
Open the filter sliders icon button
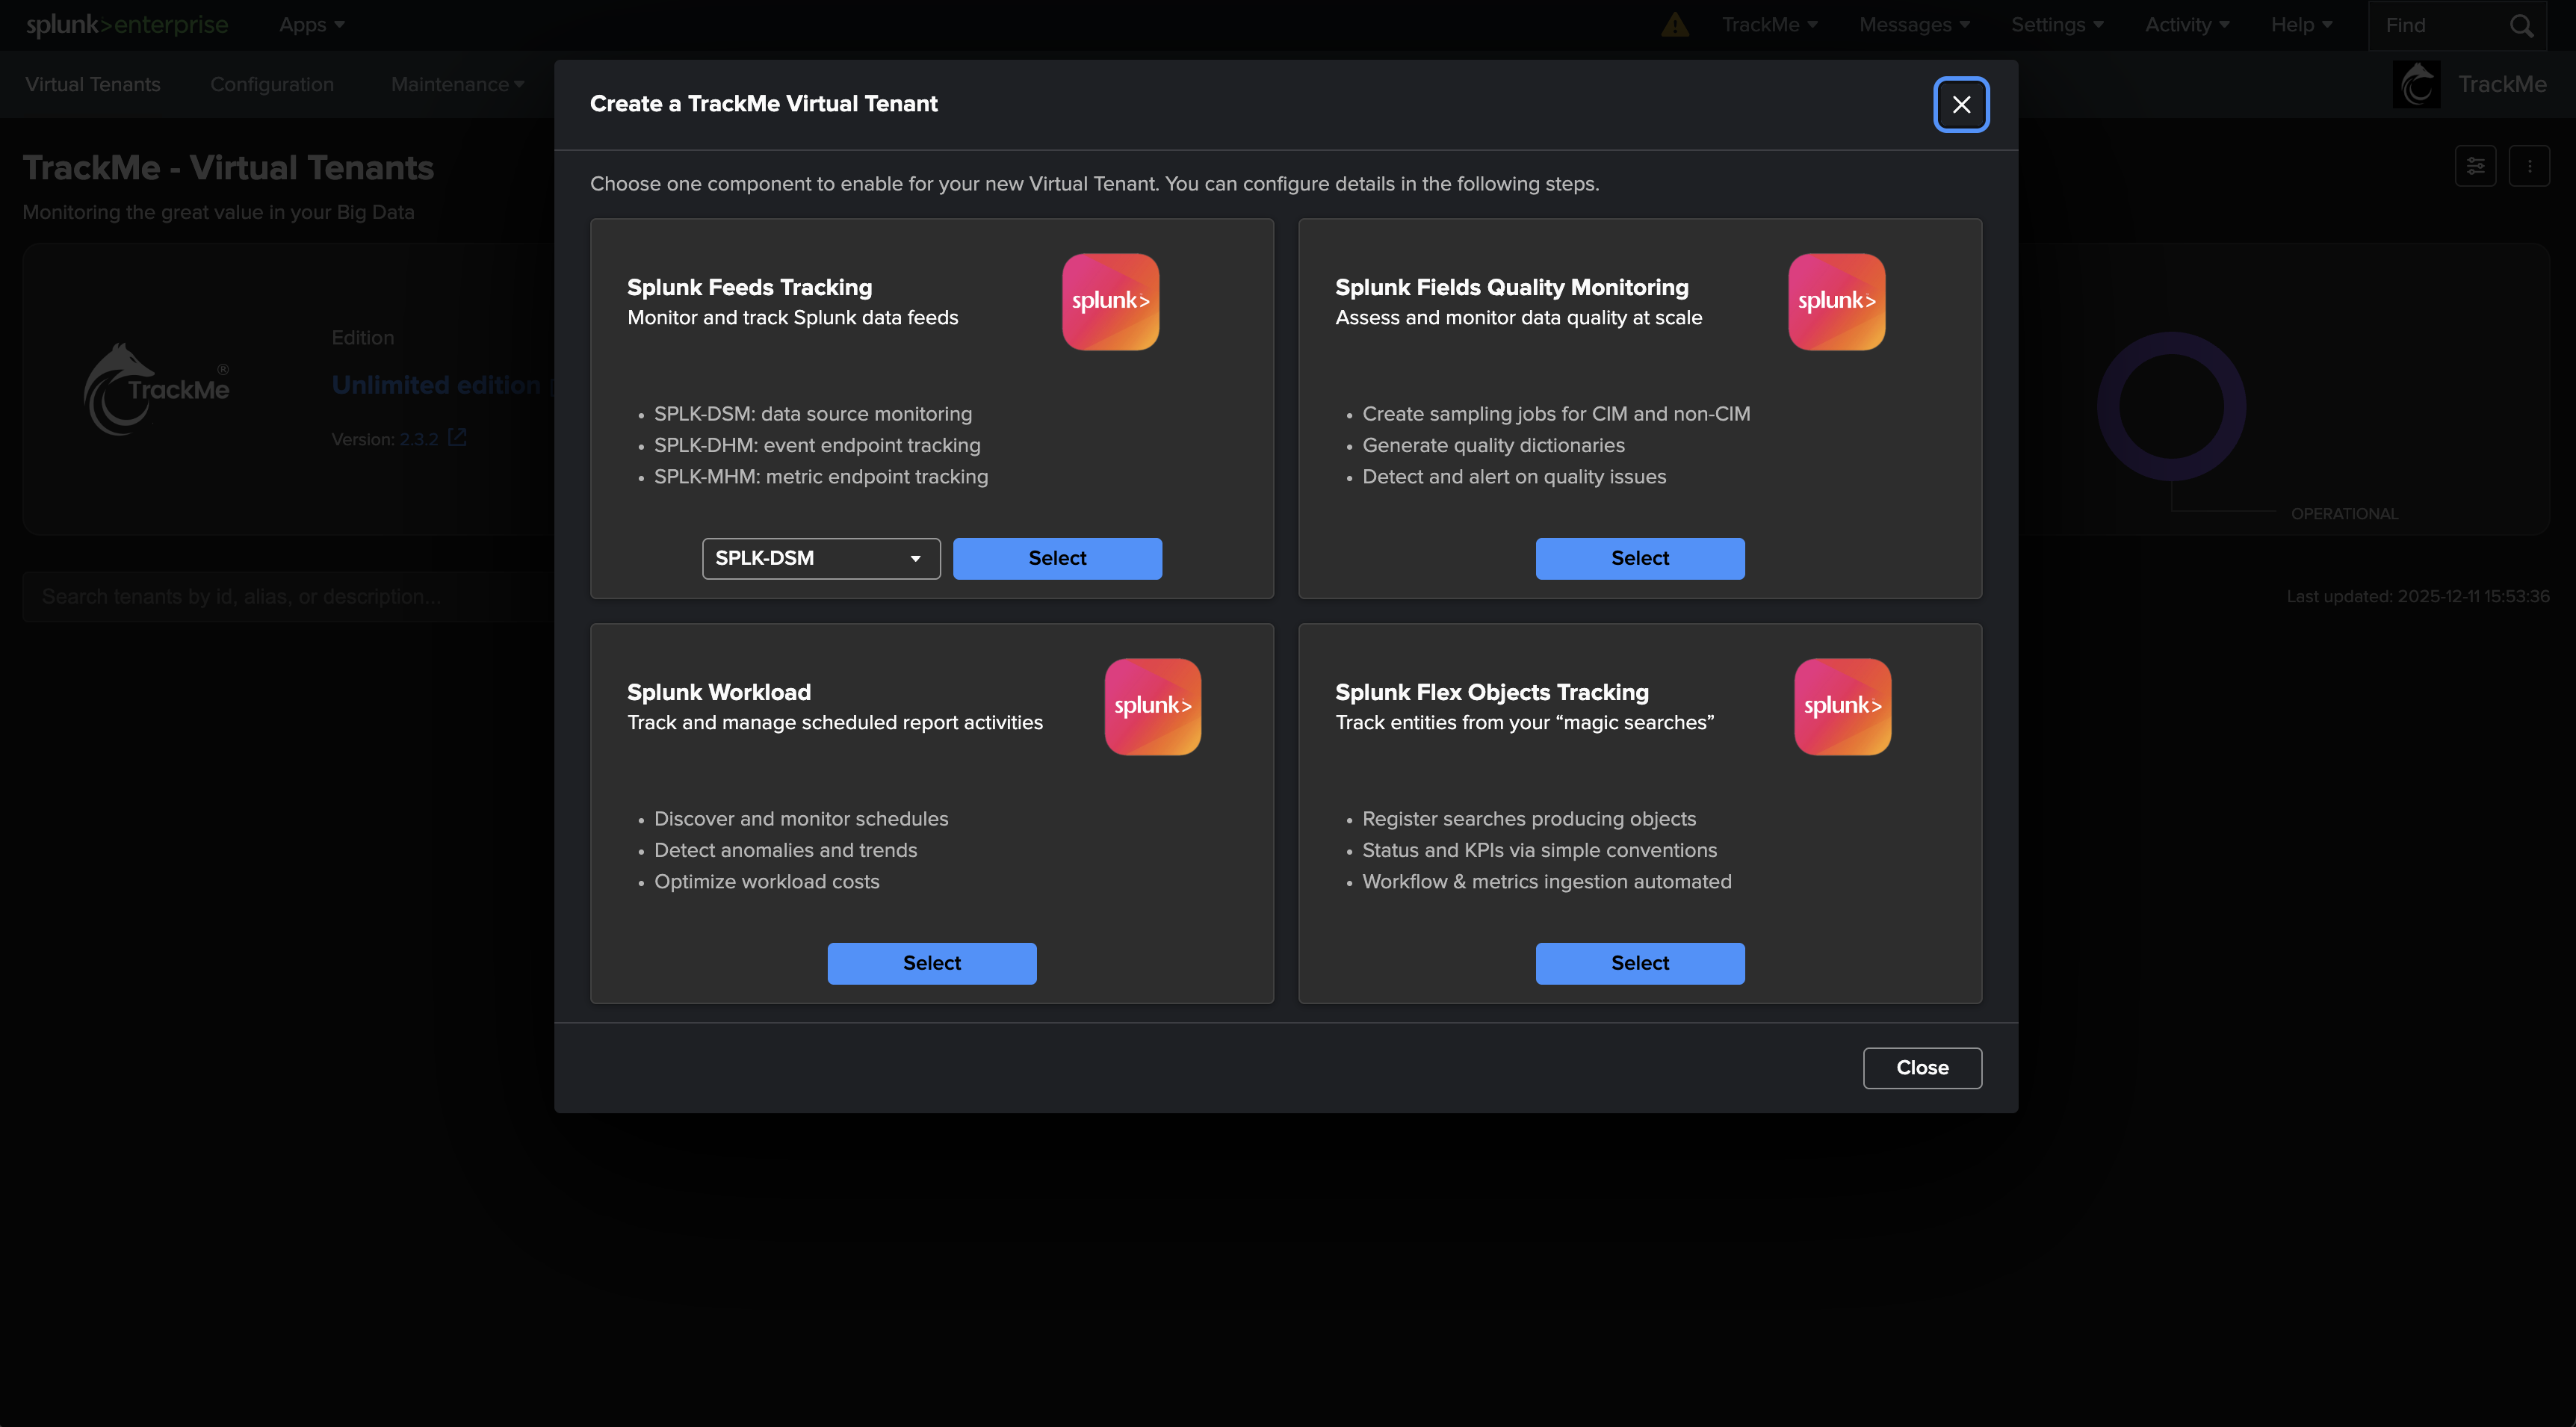click(2475, 166)
